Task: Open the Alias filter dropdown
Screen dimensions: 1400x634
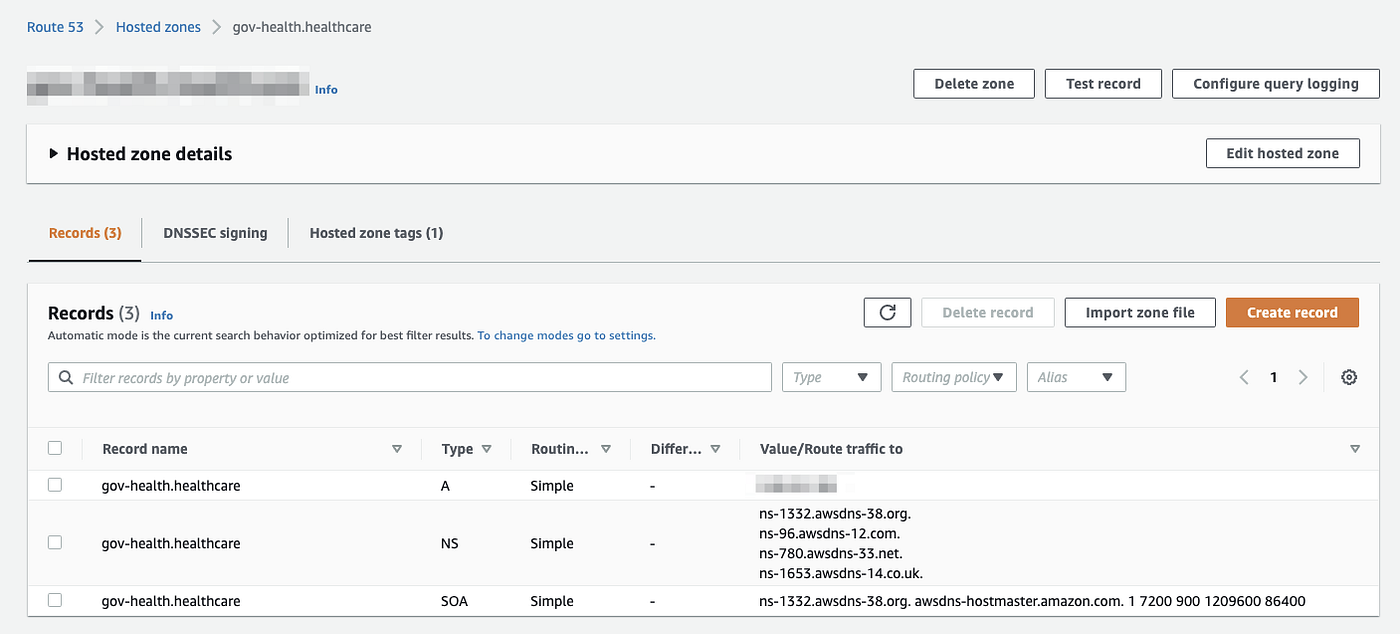Action: [x=1076, y=377]
